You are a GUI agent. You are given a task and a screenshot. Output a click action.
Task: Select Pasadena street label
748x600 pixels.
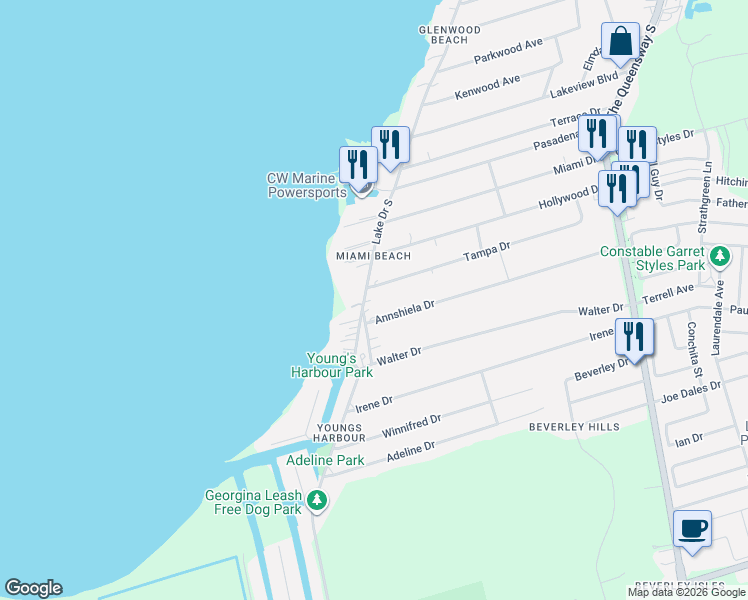point(556,141)
